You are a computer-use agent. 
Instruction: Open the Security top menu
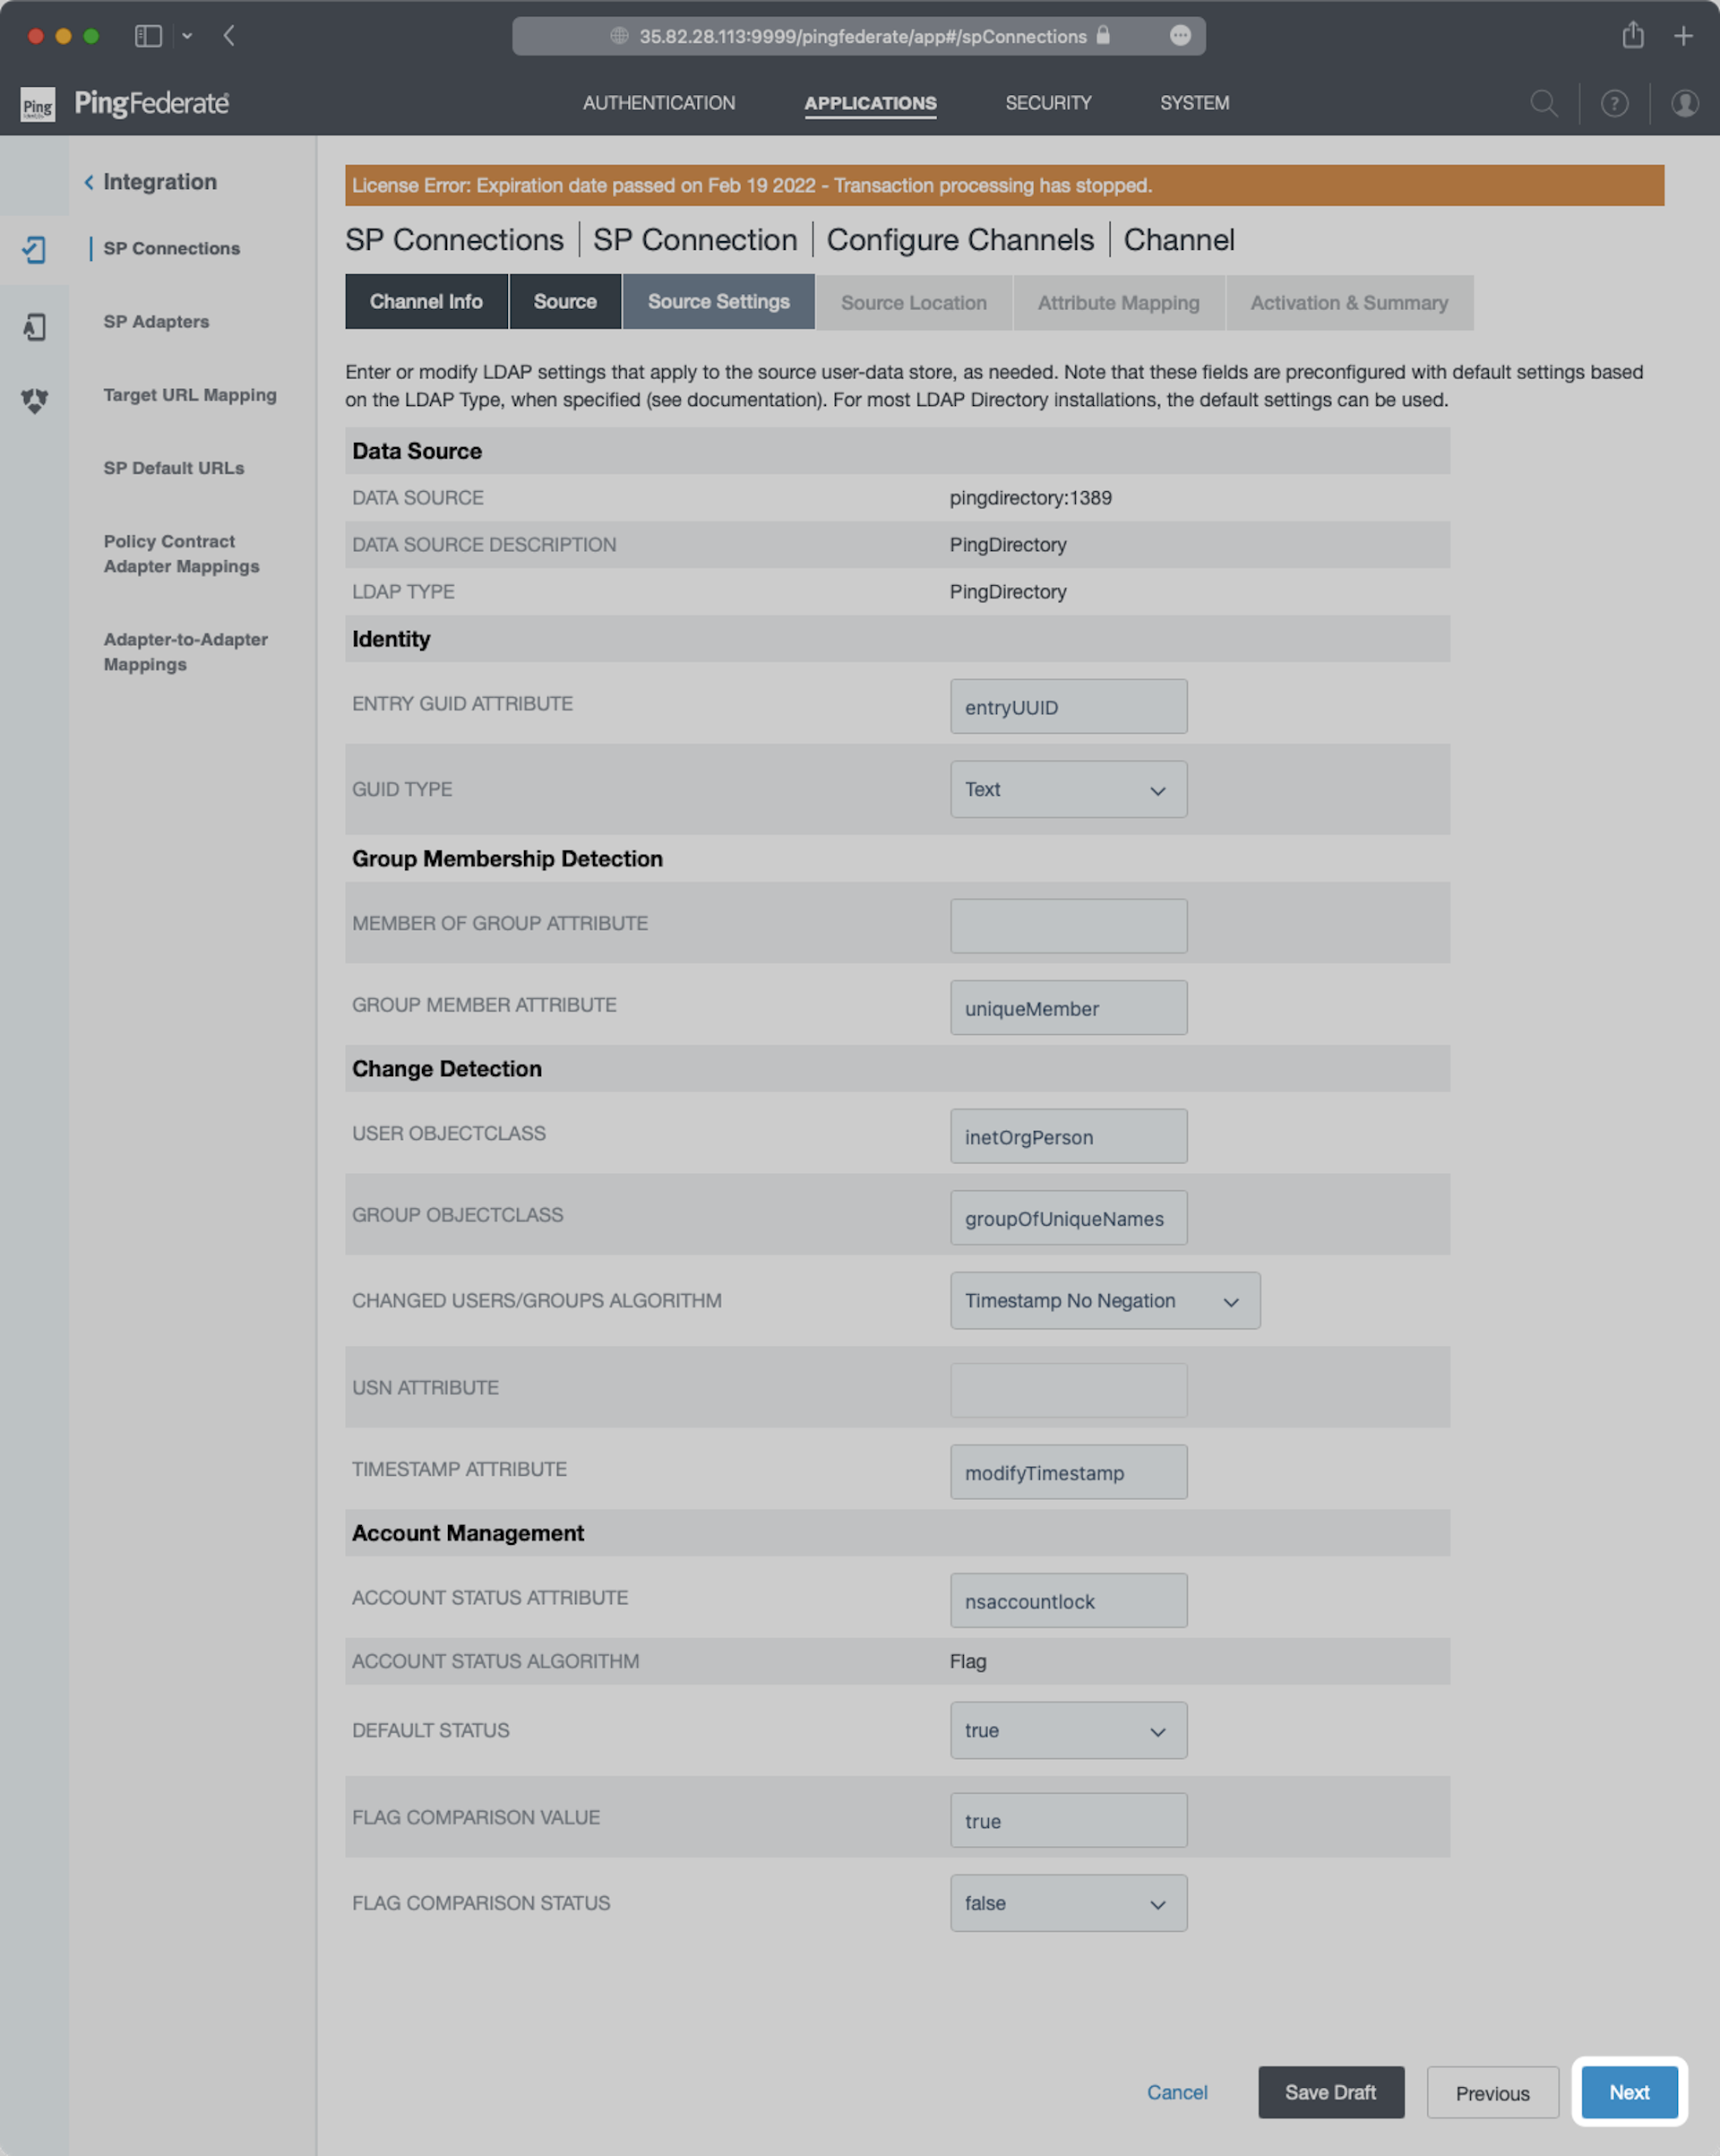point(1048,103)
